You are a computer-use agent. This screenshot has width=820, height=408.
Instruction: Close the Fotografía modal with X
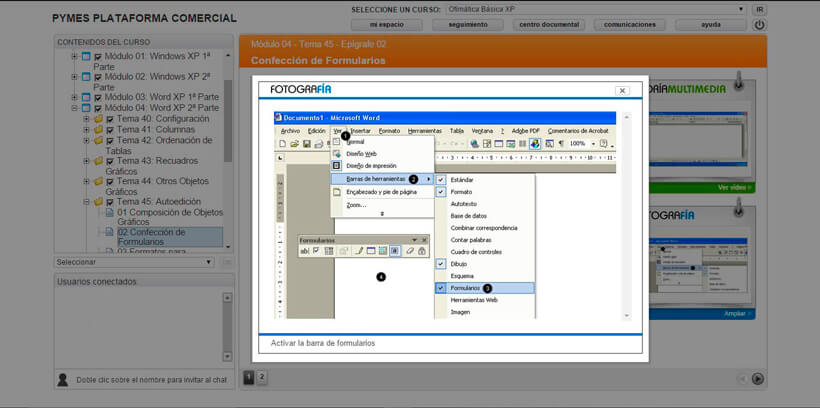tap(622, 90)
